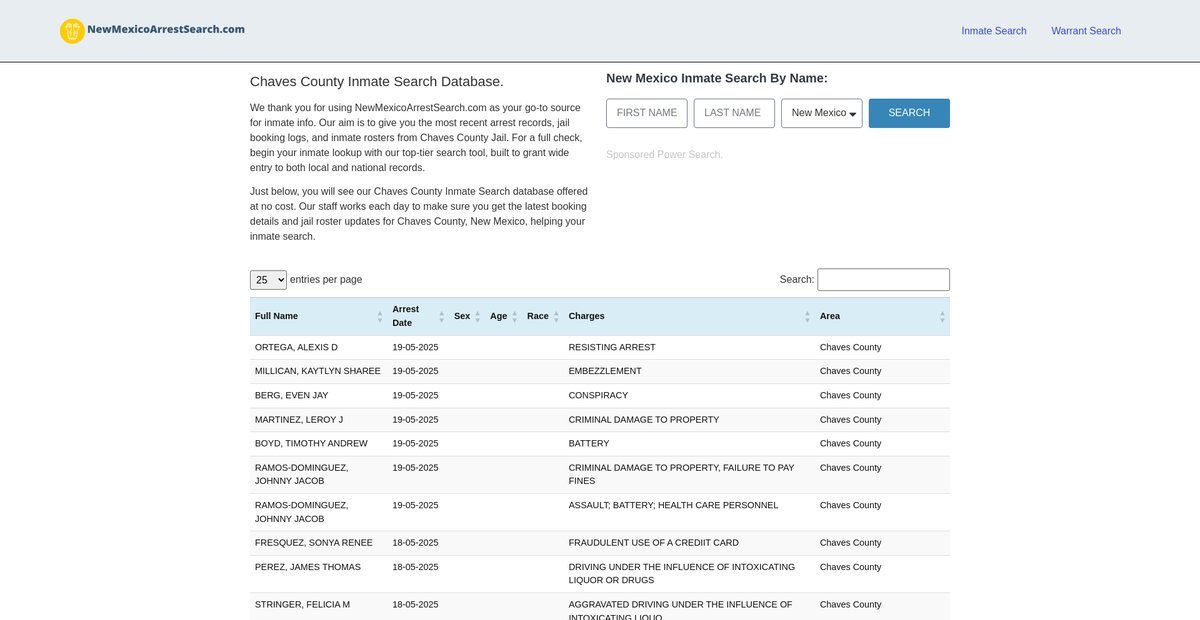Focus the FIRST NAME input field
The image size is (1200, 620).
tap(646, 113)
